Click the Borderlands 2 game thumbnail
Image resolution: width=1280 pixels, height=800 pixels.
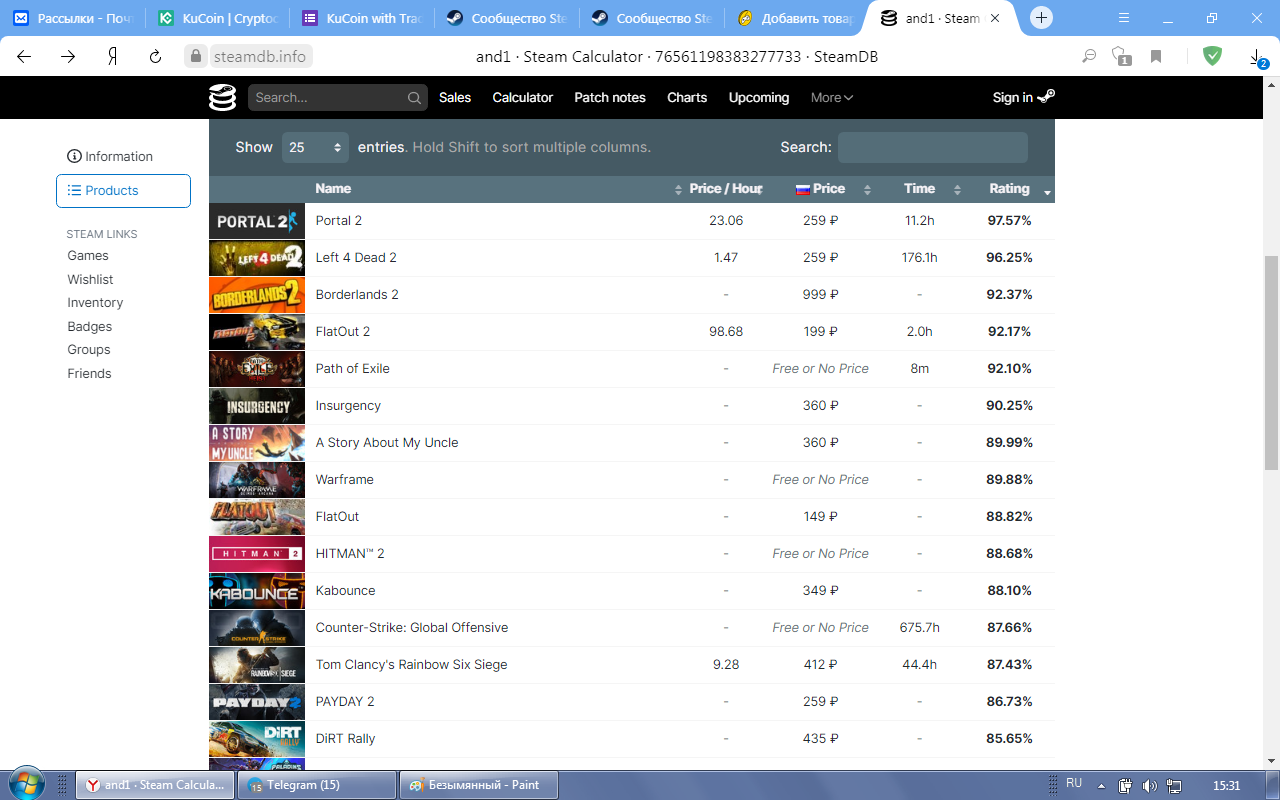[257, 295]
